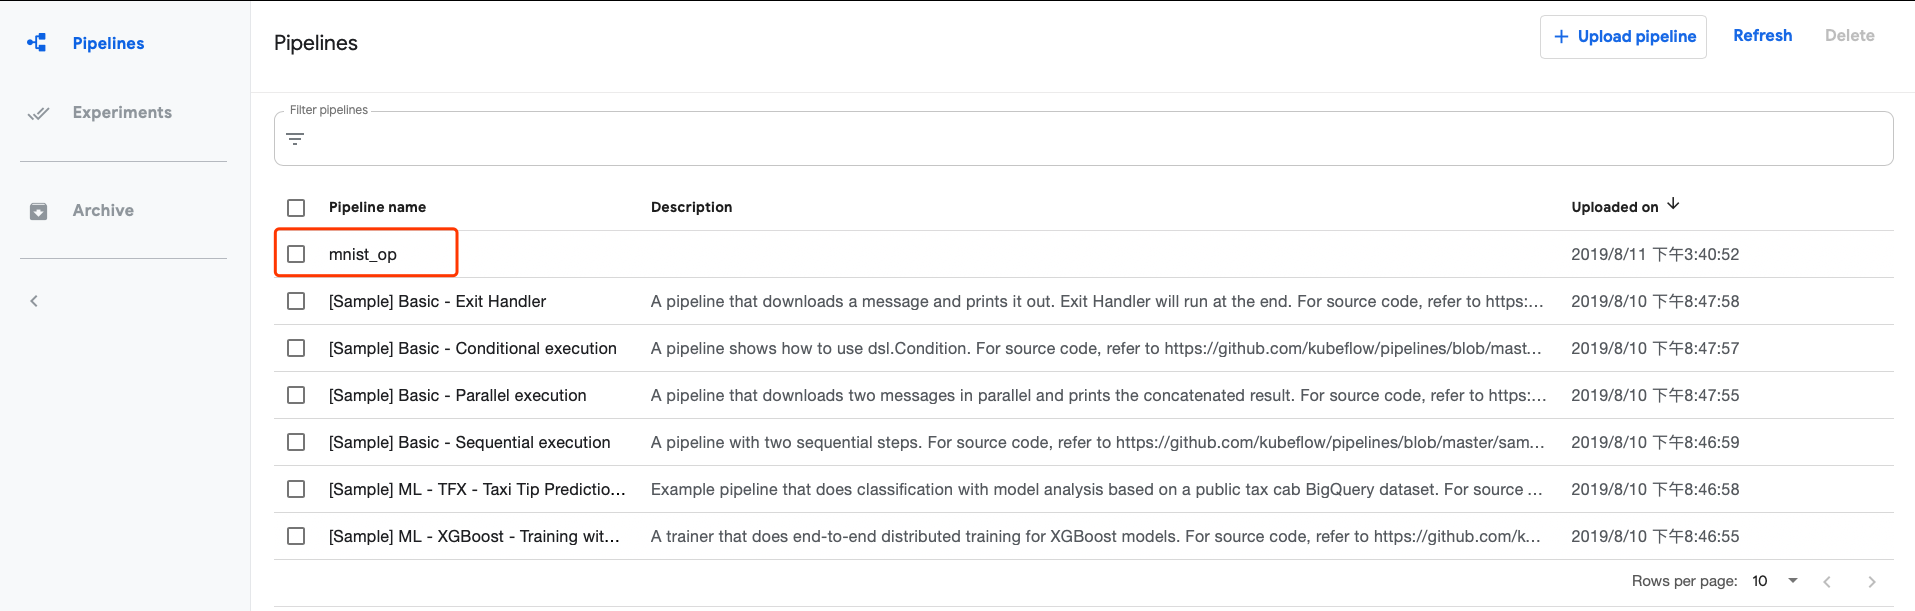1915x611 pixels.
Task: Click the filter list icon
Action: click(x=295, y=139)
